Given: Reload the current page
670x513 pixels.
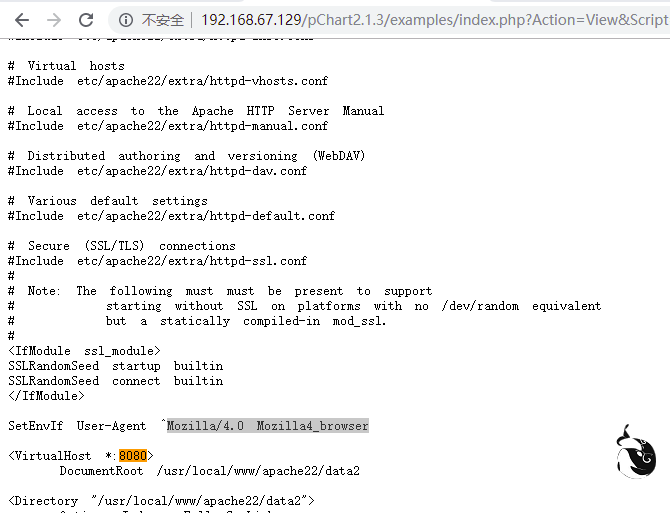Looking at the screenshot, I should point(87,20).
